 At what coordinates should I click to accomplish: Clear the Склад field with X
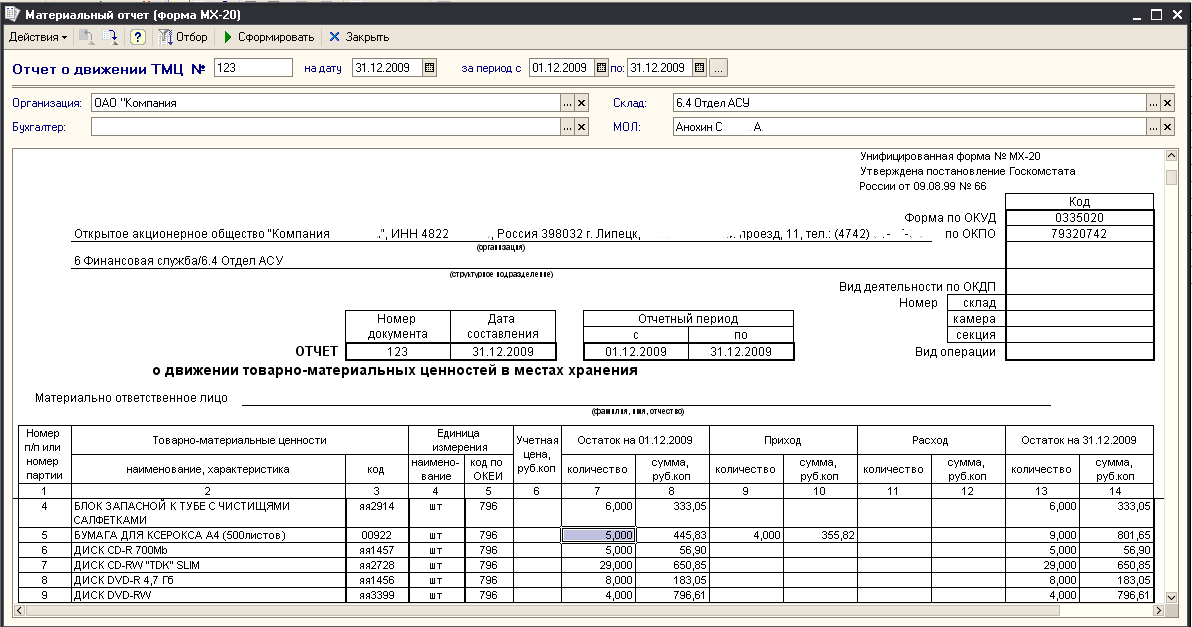(1168, 103)
